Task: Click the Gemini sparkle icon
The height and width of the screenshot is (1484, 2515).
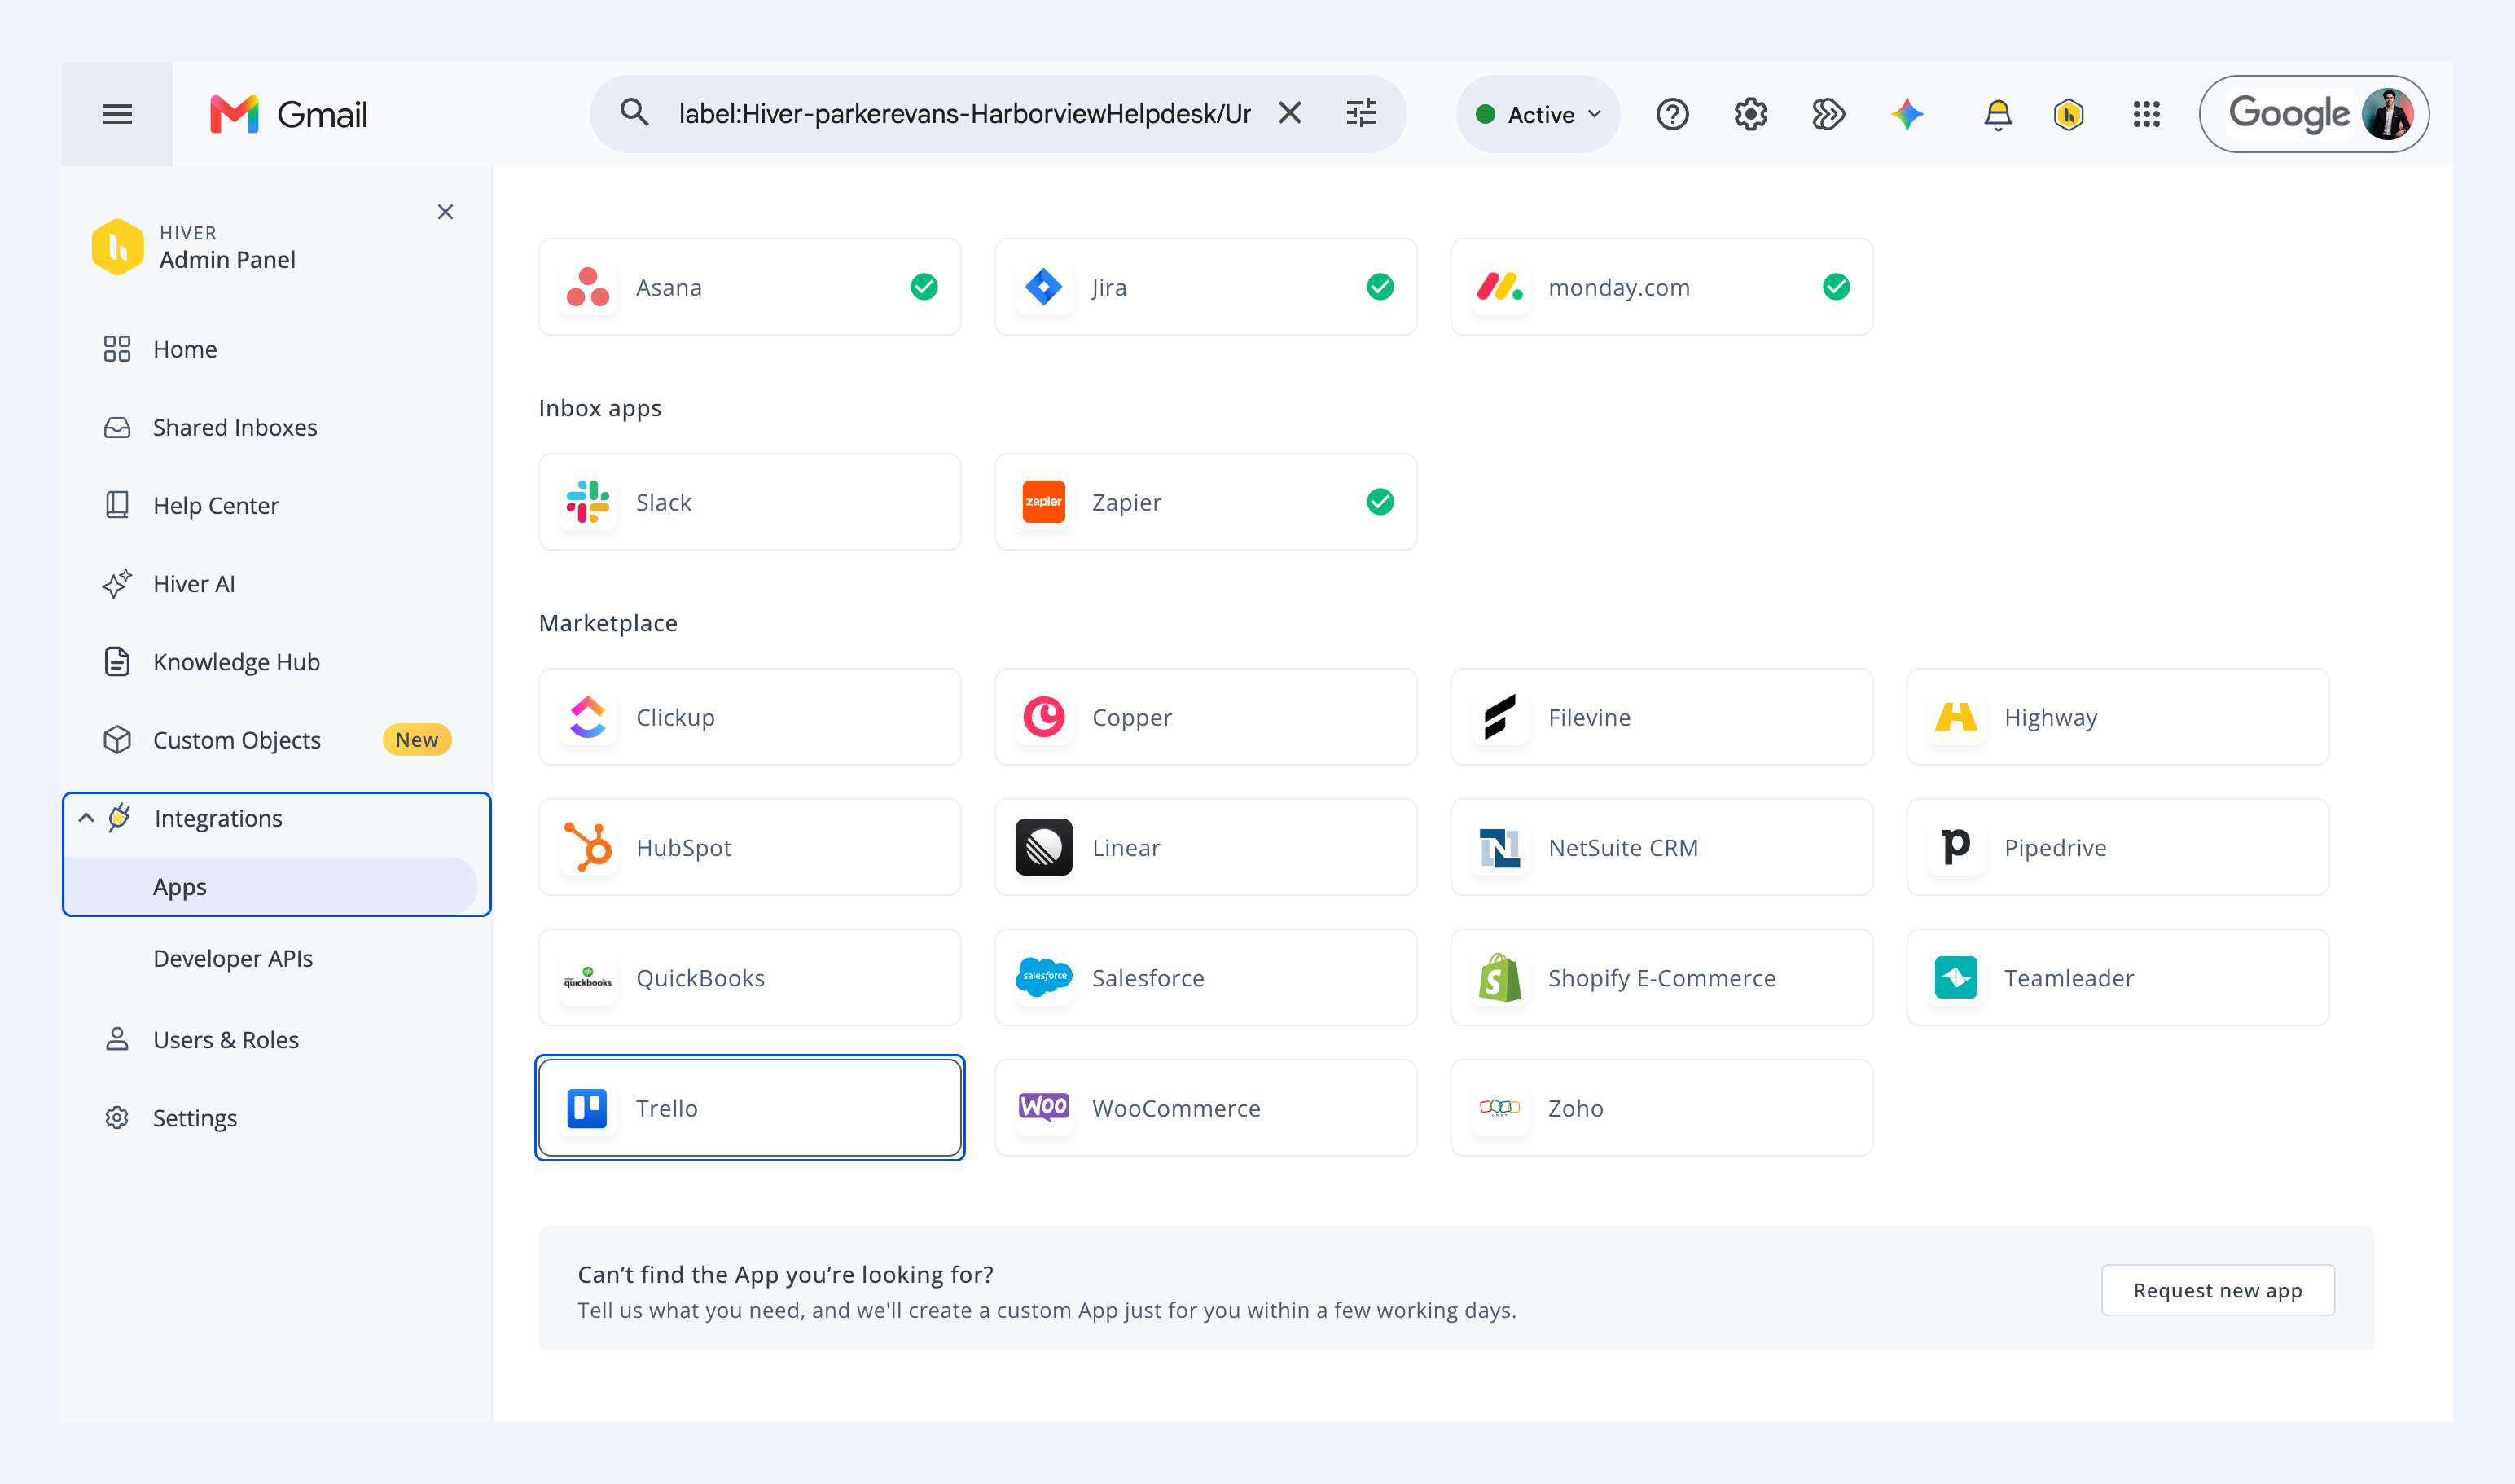Action: (1907, 114)
